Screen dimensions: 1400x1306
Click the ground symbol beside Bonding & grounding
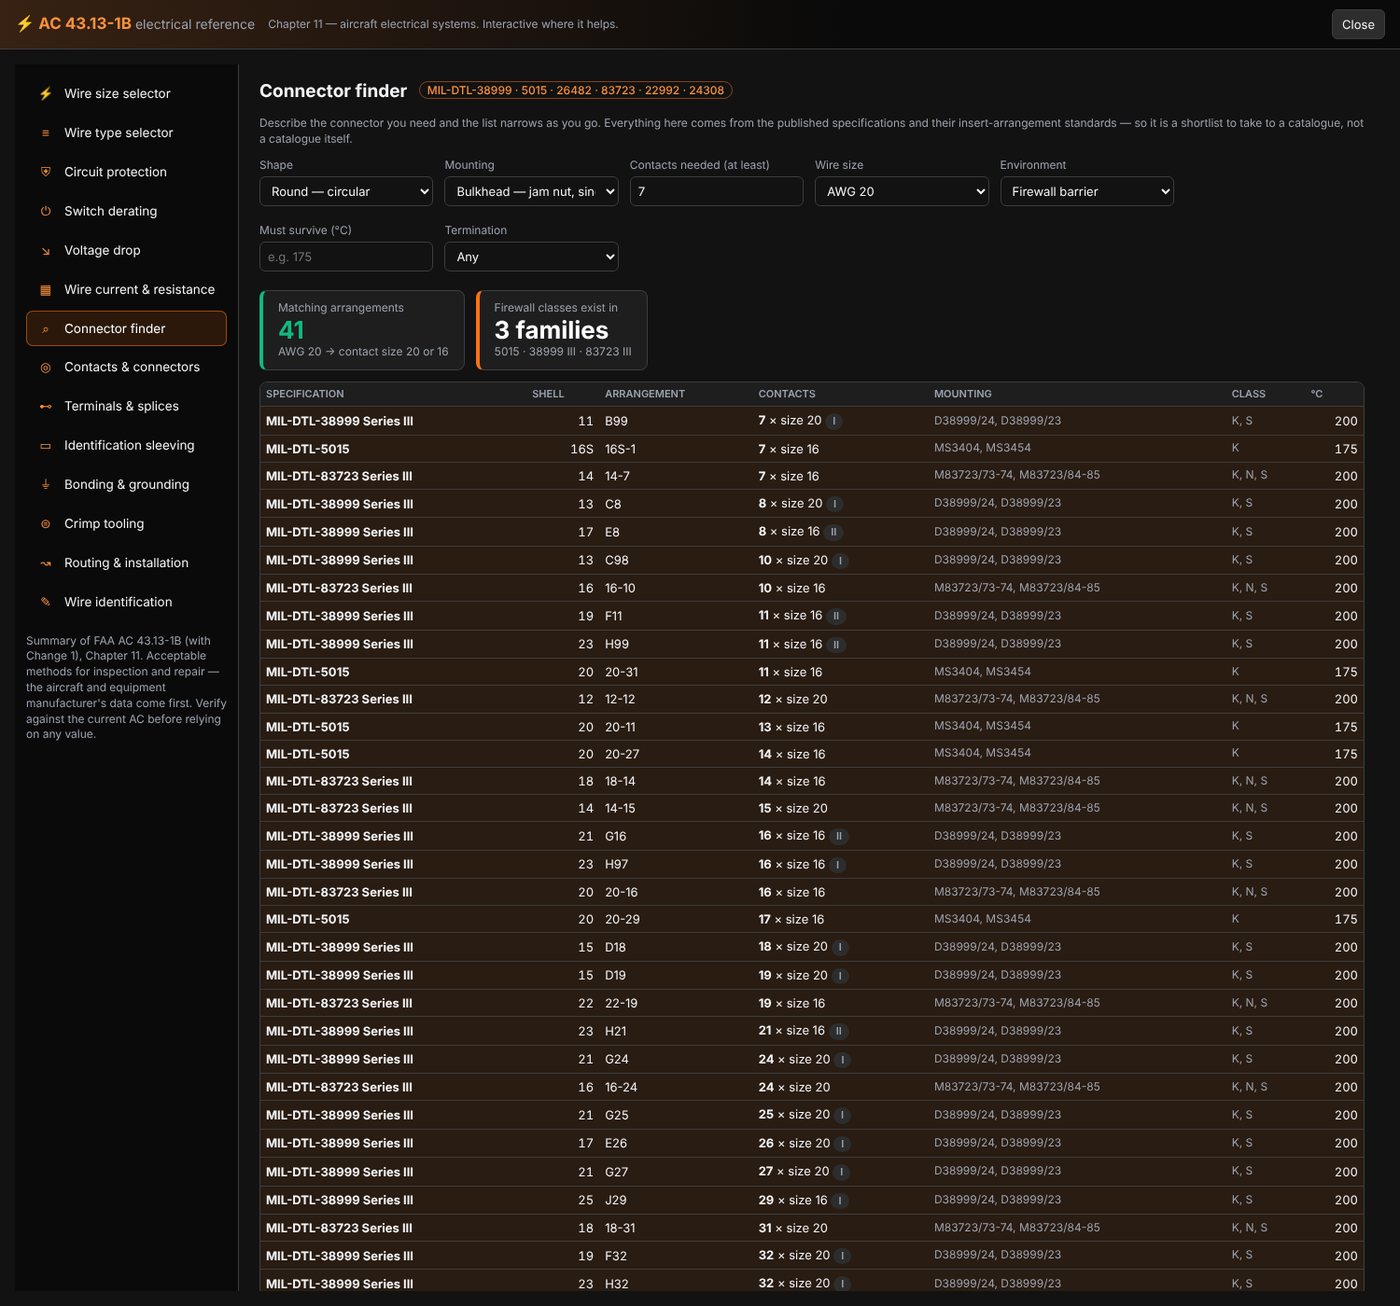(45, 485)
